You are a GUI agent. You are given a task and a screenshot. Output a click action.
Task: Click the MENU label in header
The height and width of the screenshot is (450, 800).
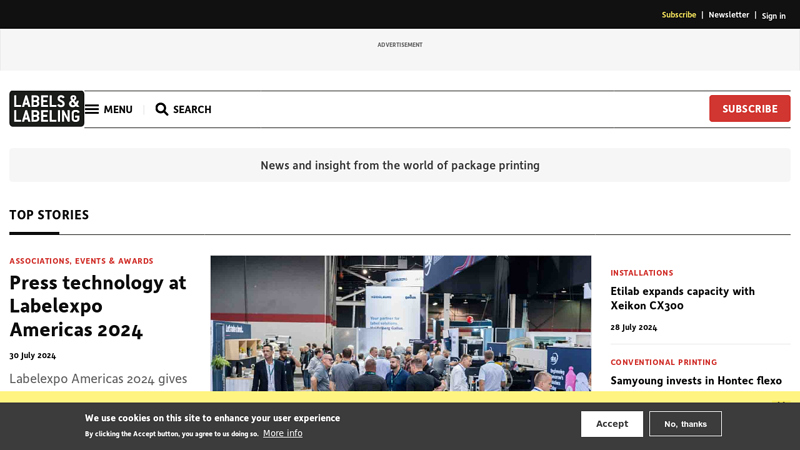click(118, 109)
